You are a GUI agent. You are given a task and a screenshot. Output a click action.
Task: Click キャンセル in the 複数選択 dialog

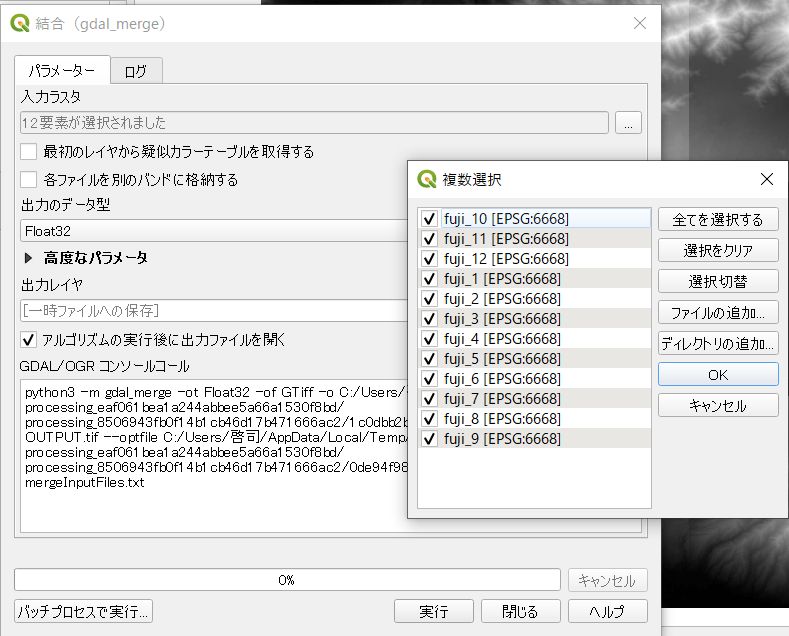[718, 406]
